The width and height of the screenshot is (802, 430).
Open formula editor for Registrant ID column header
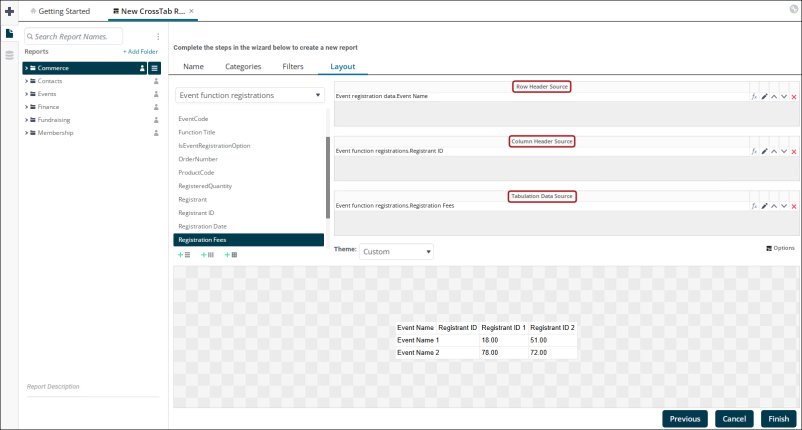point(754,151)
